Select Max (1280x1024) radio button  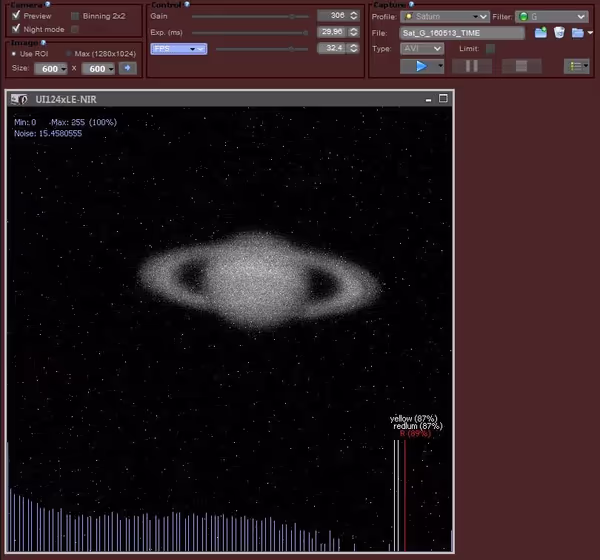pos(69,54)
